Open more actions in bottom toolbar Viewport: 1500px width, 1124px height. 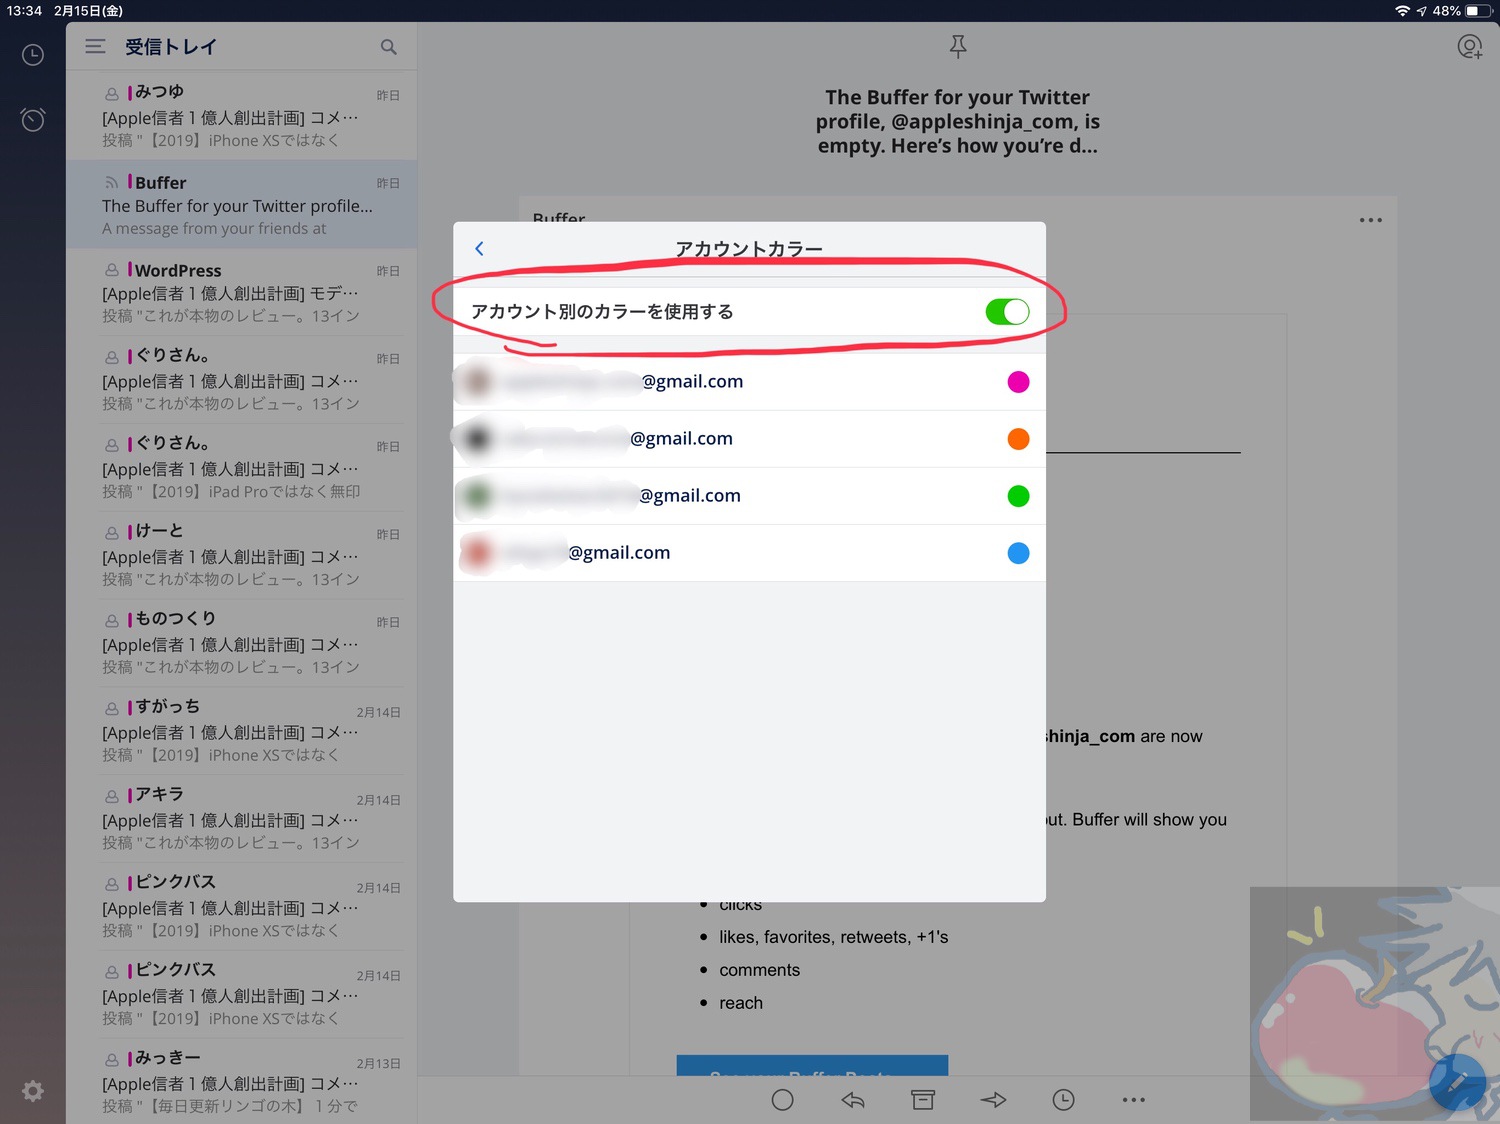point(1133,1100)
